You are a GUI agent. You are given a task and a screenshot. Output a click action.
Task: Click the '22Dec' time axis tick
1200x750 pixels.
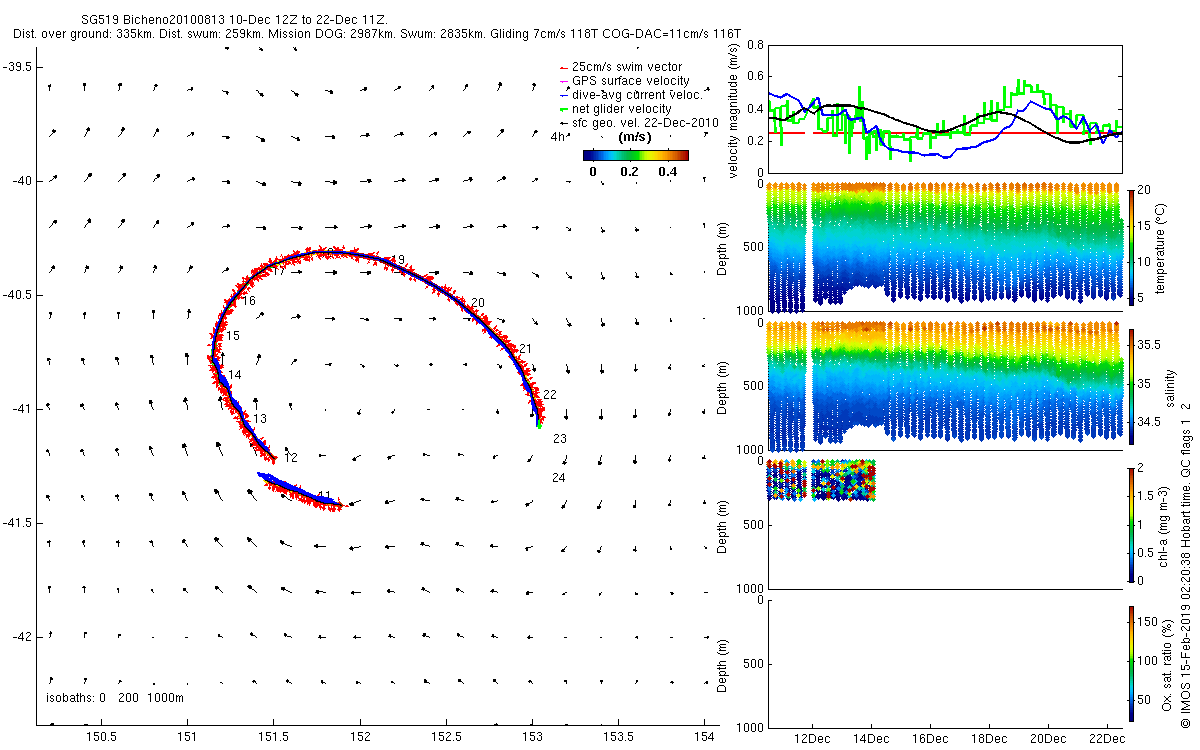(x=1107, y=738)
